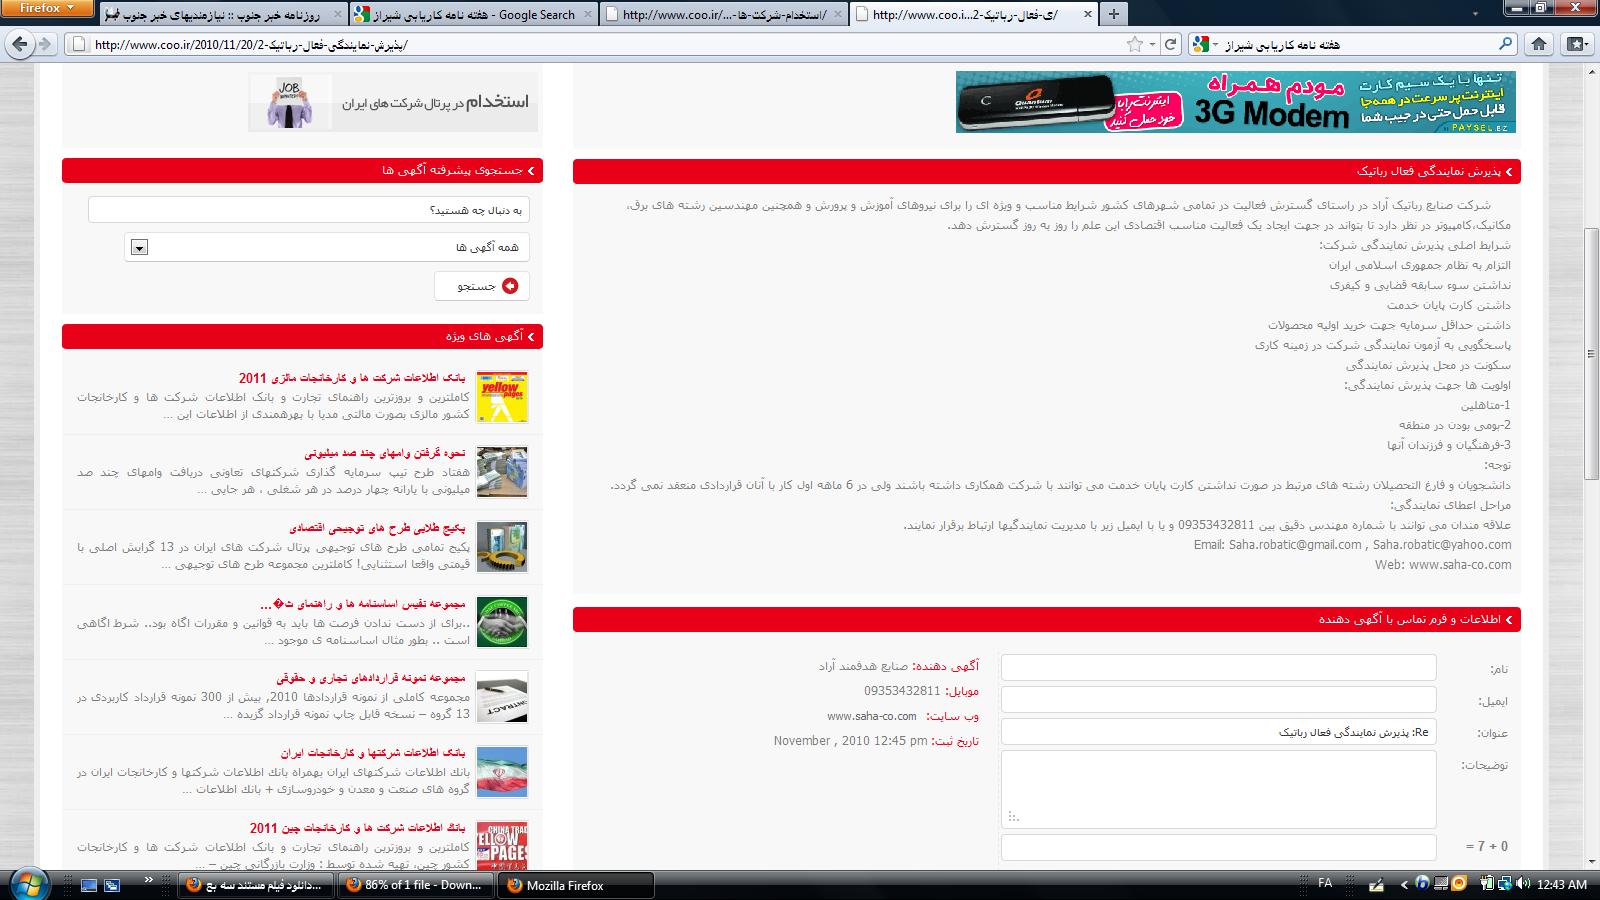Image resolution: width=1600 pixels, height=900 pixels.
Task: Click the browser Back arrow button
Action: [x=19, y=44]
